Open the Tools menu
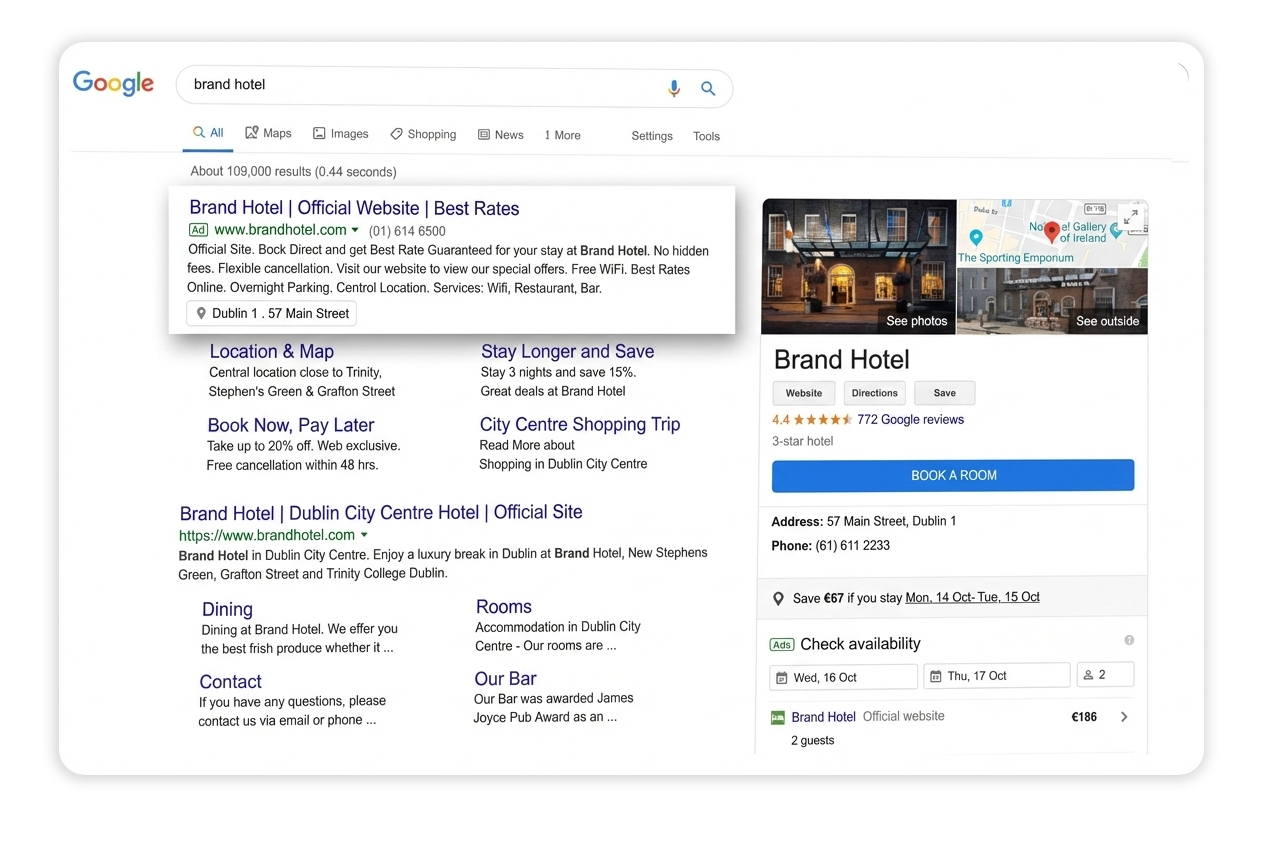Viewport: 1264px width, 848px height. 706,135
